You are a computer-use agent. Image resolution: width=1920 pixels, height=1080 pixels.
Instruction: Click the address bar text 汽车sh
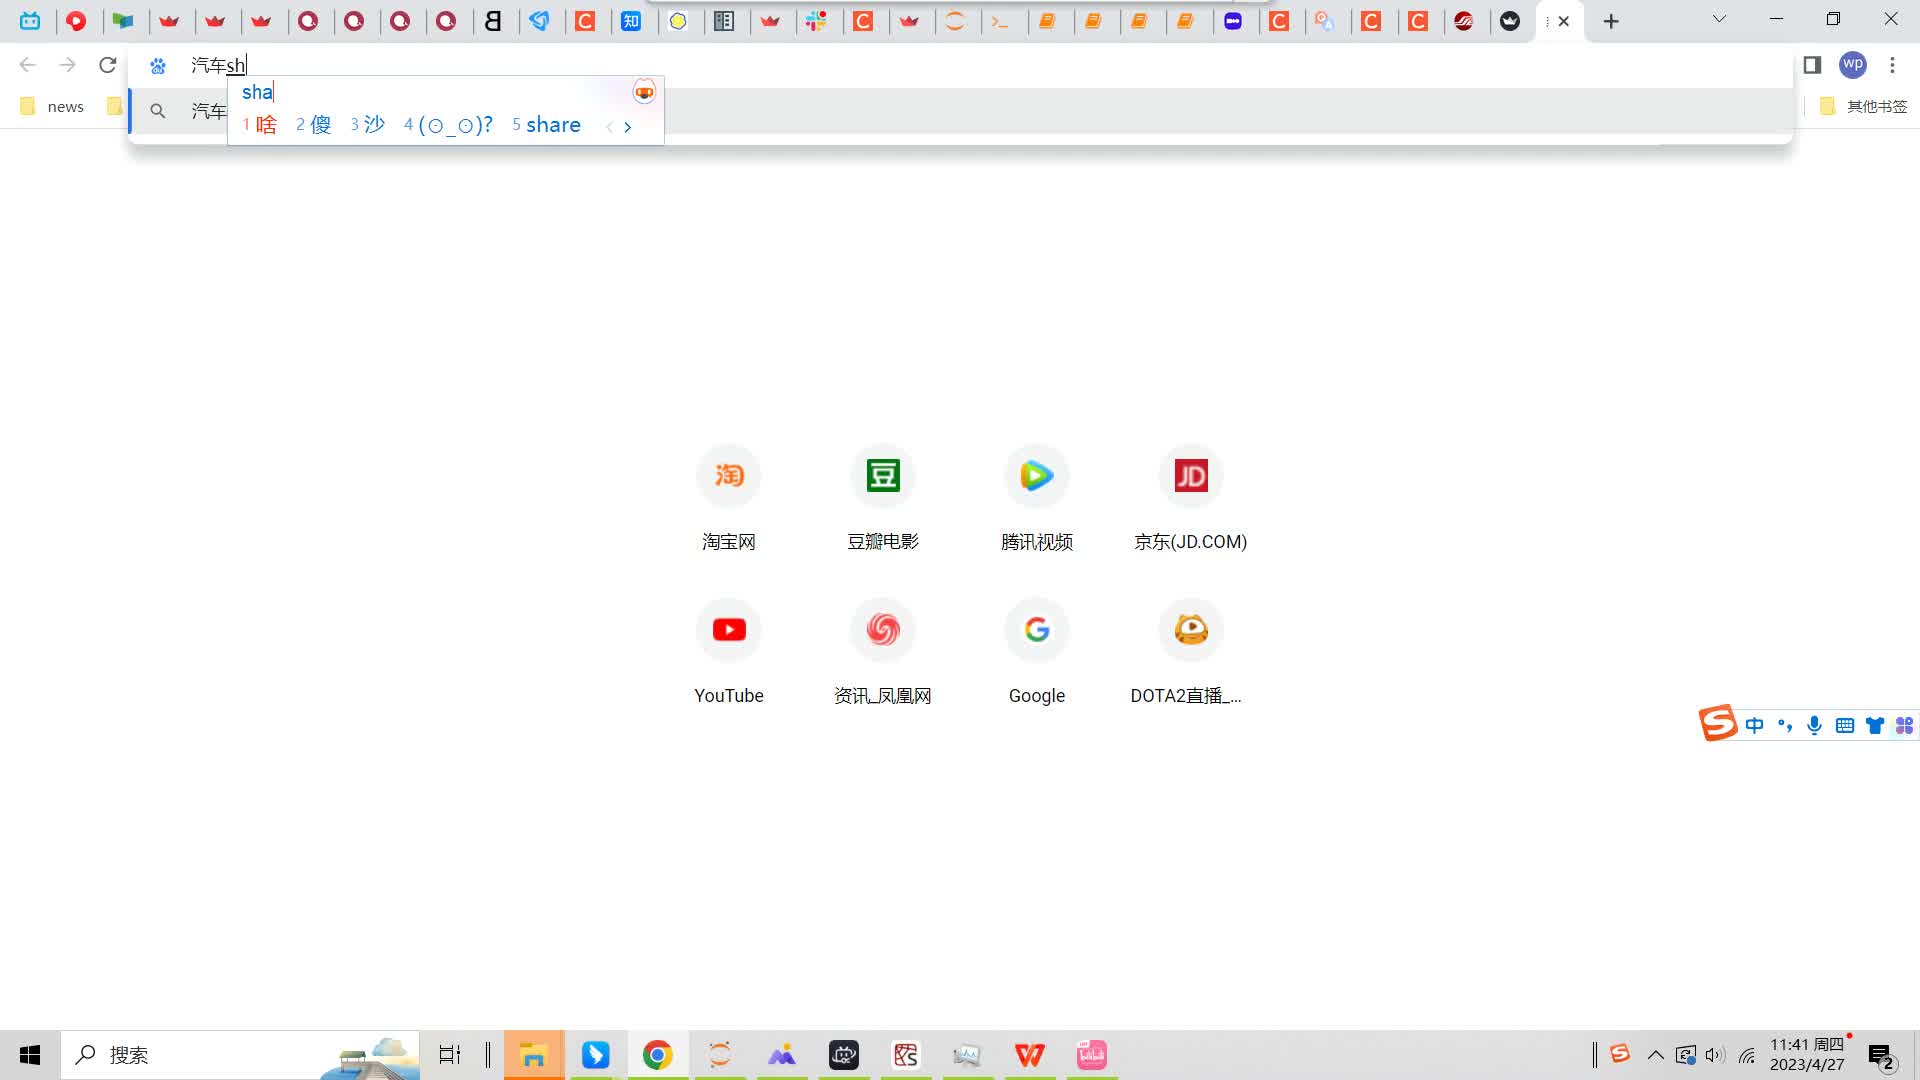[218, 65]
